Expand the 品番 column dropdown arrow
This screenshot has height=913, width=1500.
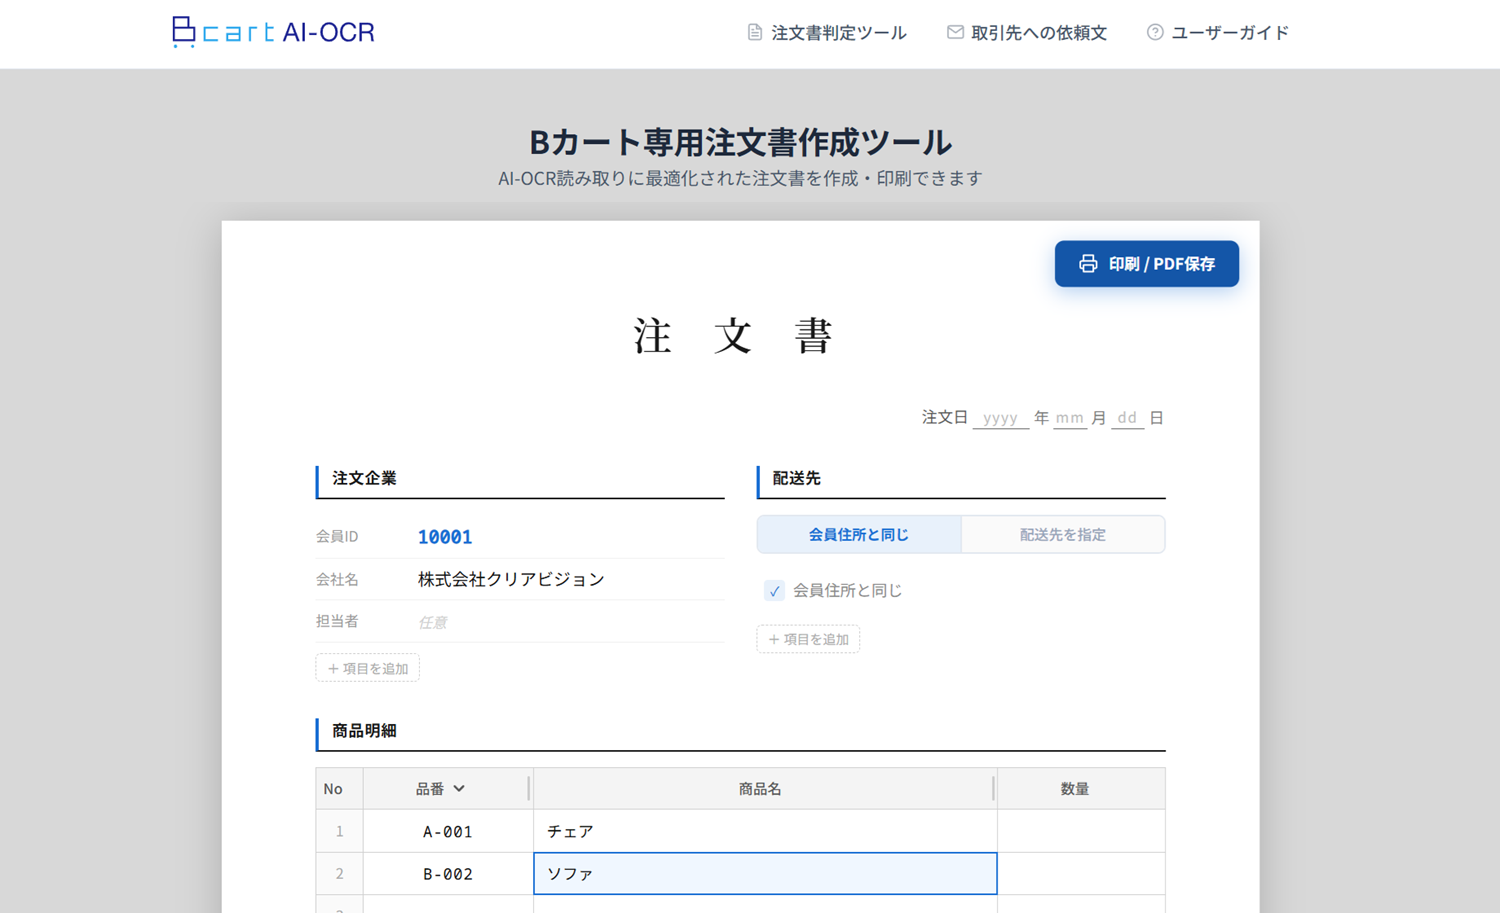459,789
